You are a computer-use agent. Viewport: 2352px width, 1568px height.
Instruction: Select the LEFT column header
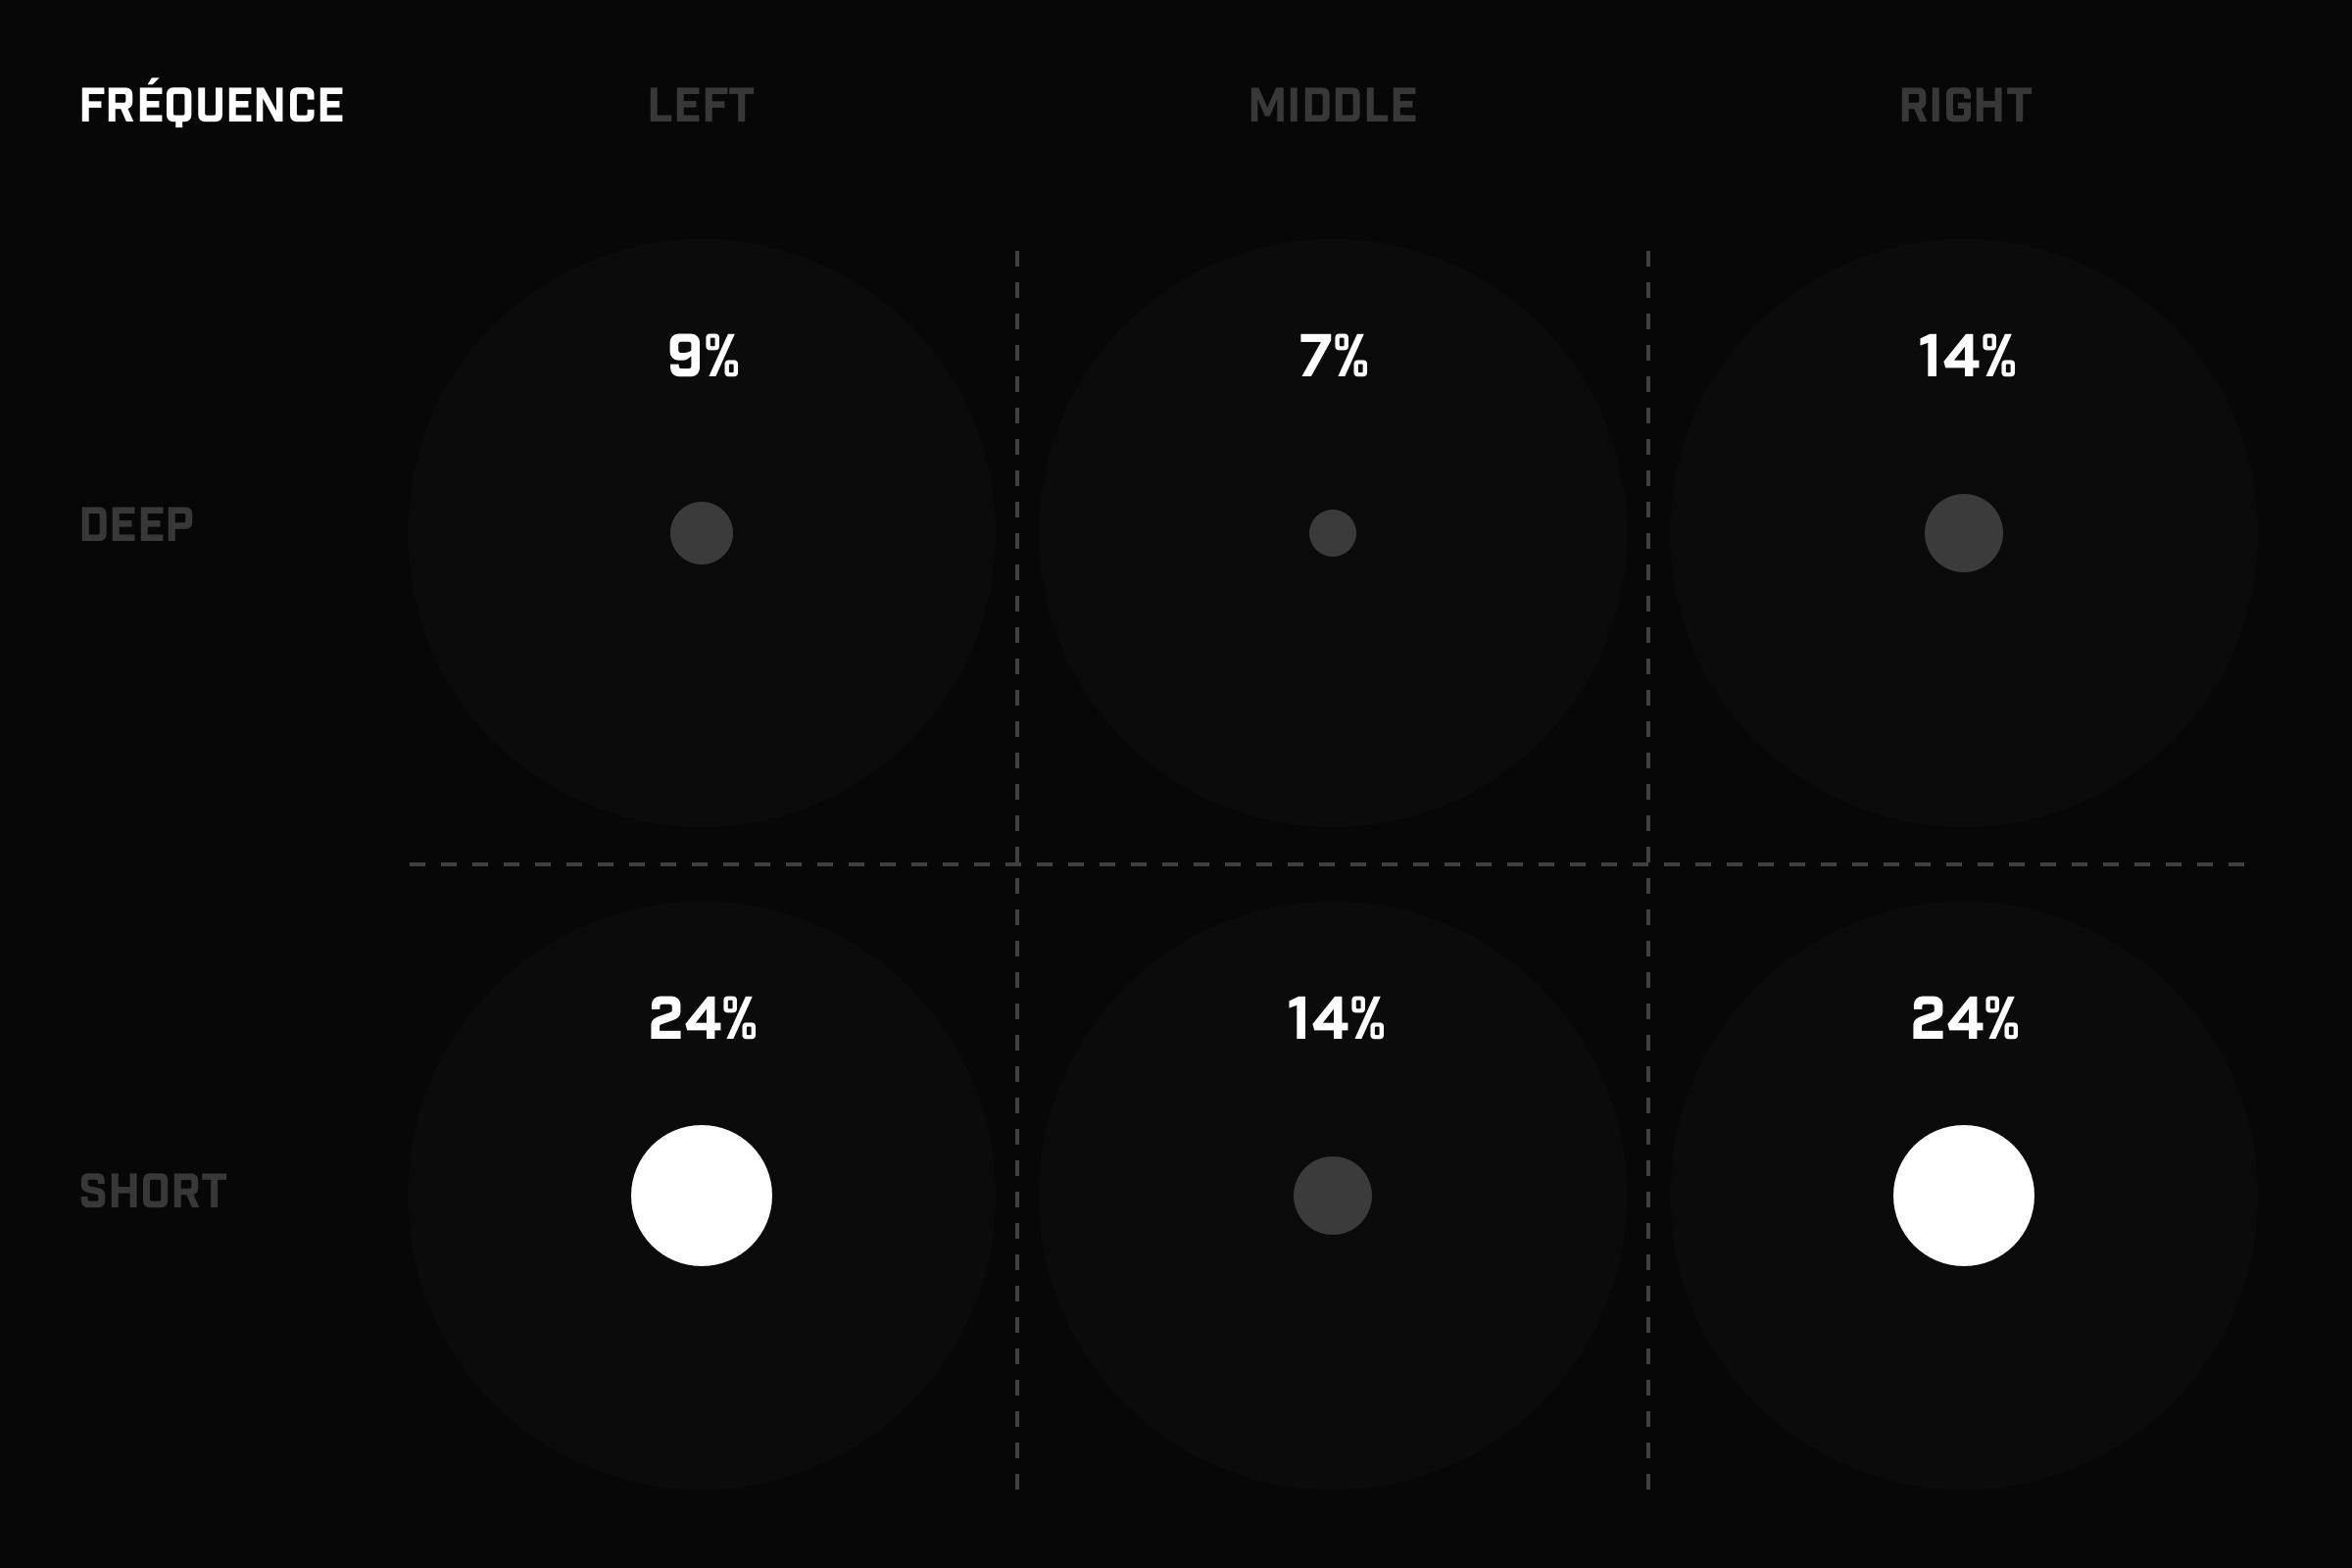[701, 106]
